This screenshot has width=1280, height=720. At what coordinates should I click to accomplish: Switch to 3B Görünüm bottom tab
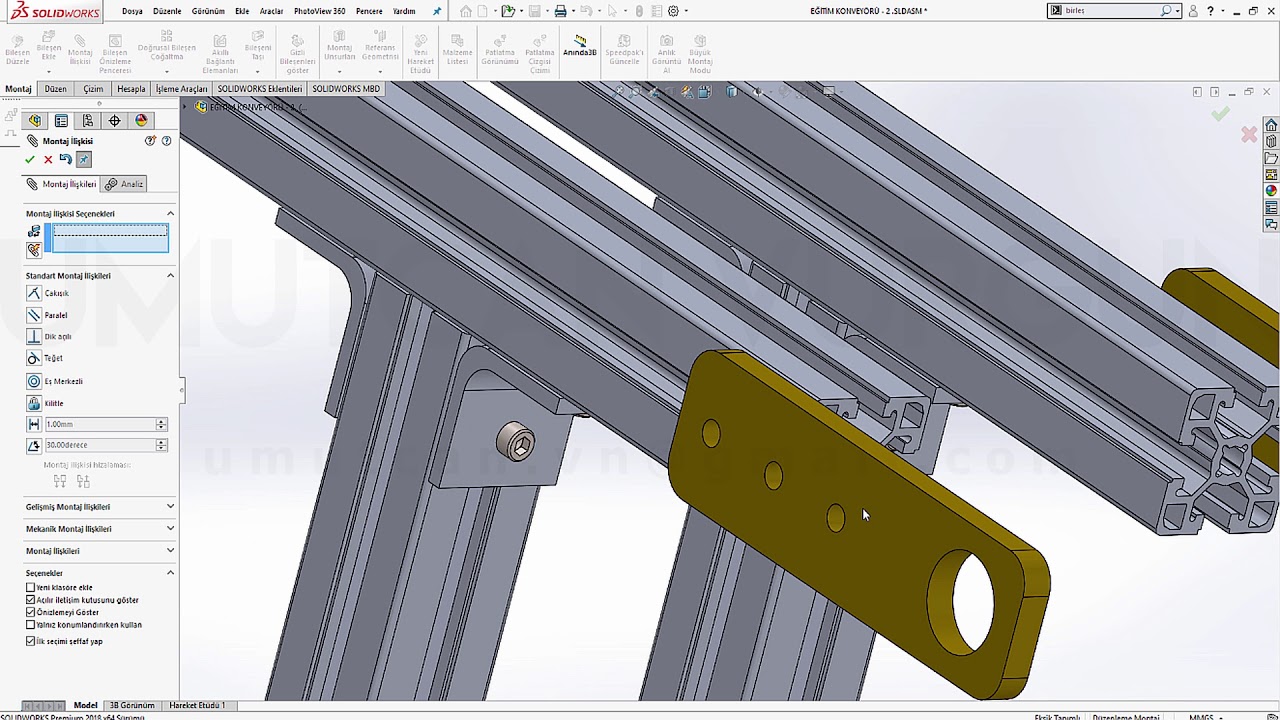[132, 705]
